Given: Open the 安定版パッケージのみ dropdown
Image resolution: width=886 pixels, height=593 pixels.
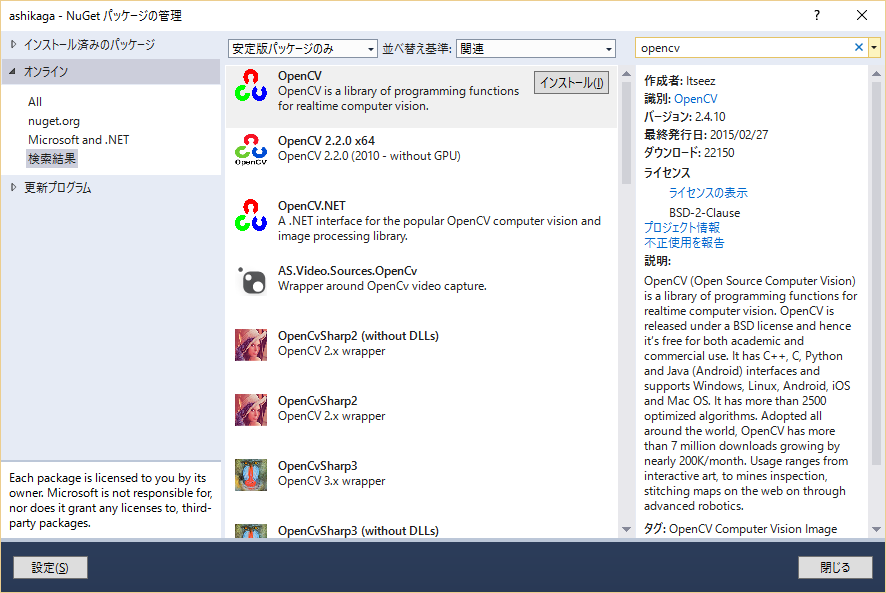Looking at the screenshot, I should point(303,49).
